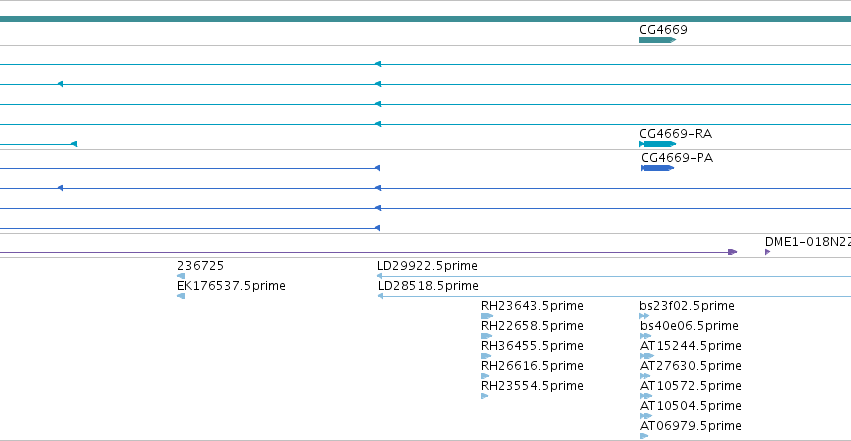Click the arrow glyph under RH23554.5prime

(x=485, y=396)
